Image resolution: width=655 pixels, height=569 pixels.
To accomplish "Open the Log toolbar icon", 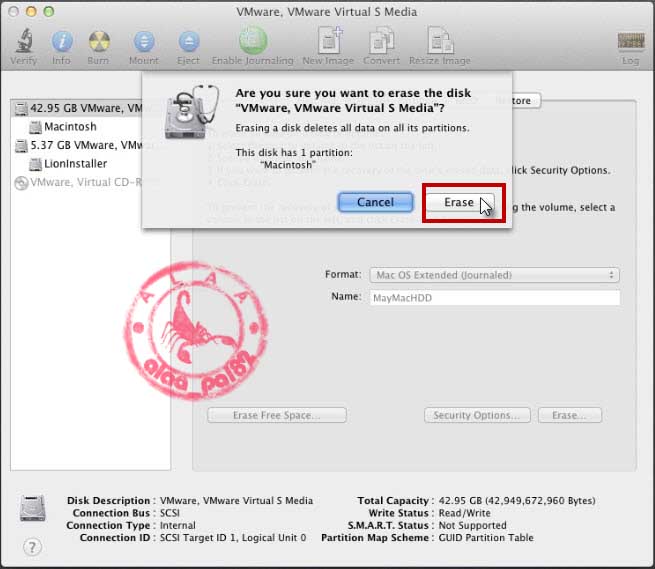I will tap(631, 41).
